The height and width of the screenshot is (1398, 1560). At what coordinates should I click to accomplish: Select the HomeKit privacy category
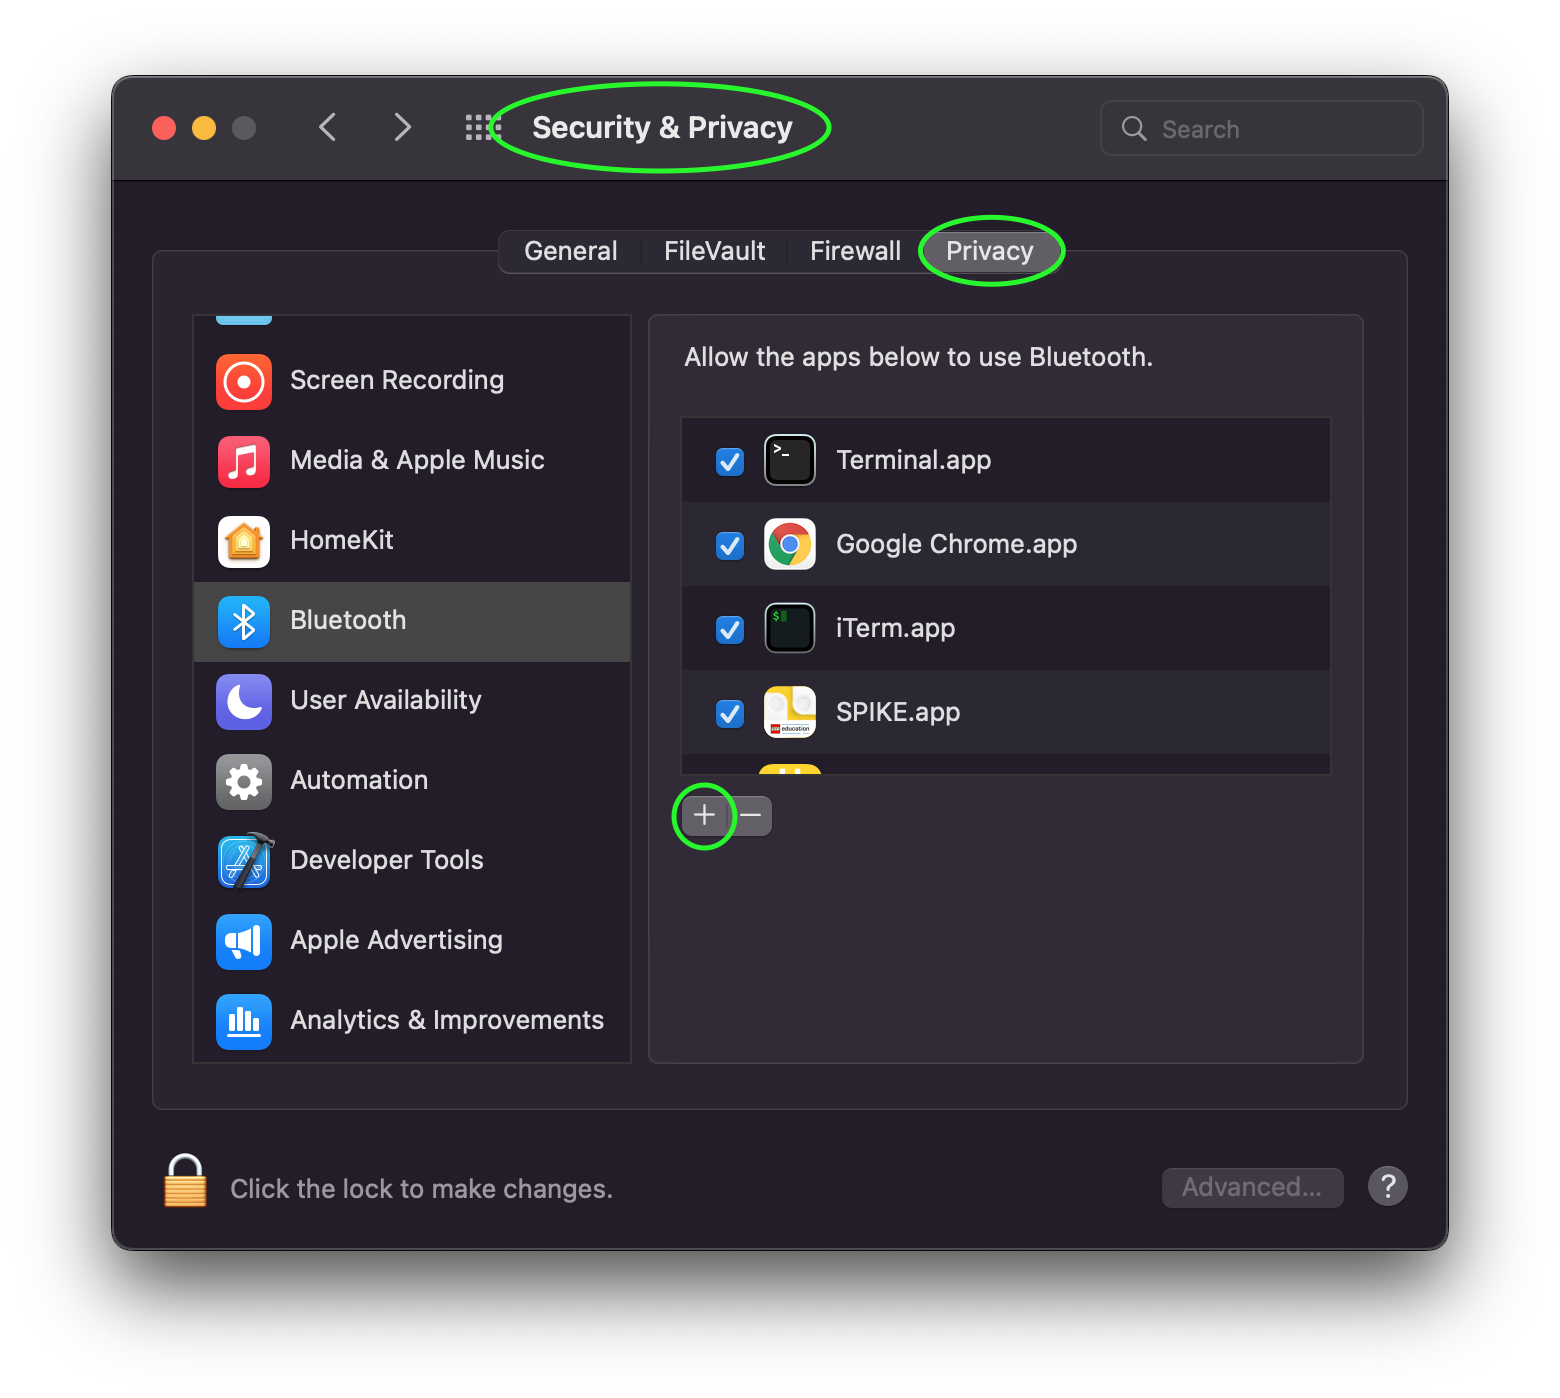point(411,541)
